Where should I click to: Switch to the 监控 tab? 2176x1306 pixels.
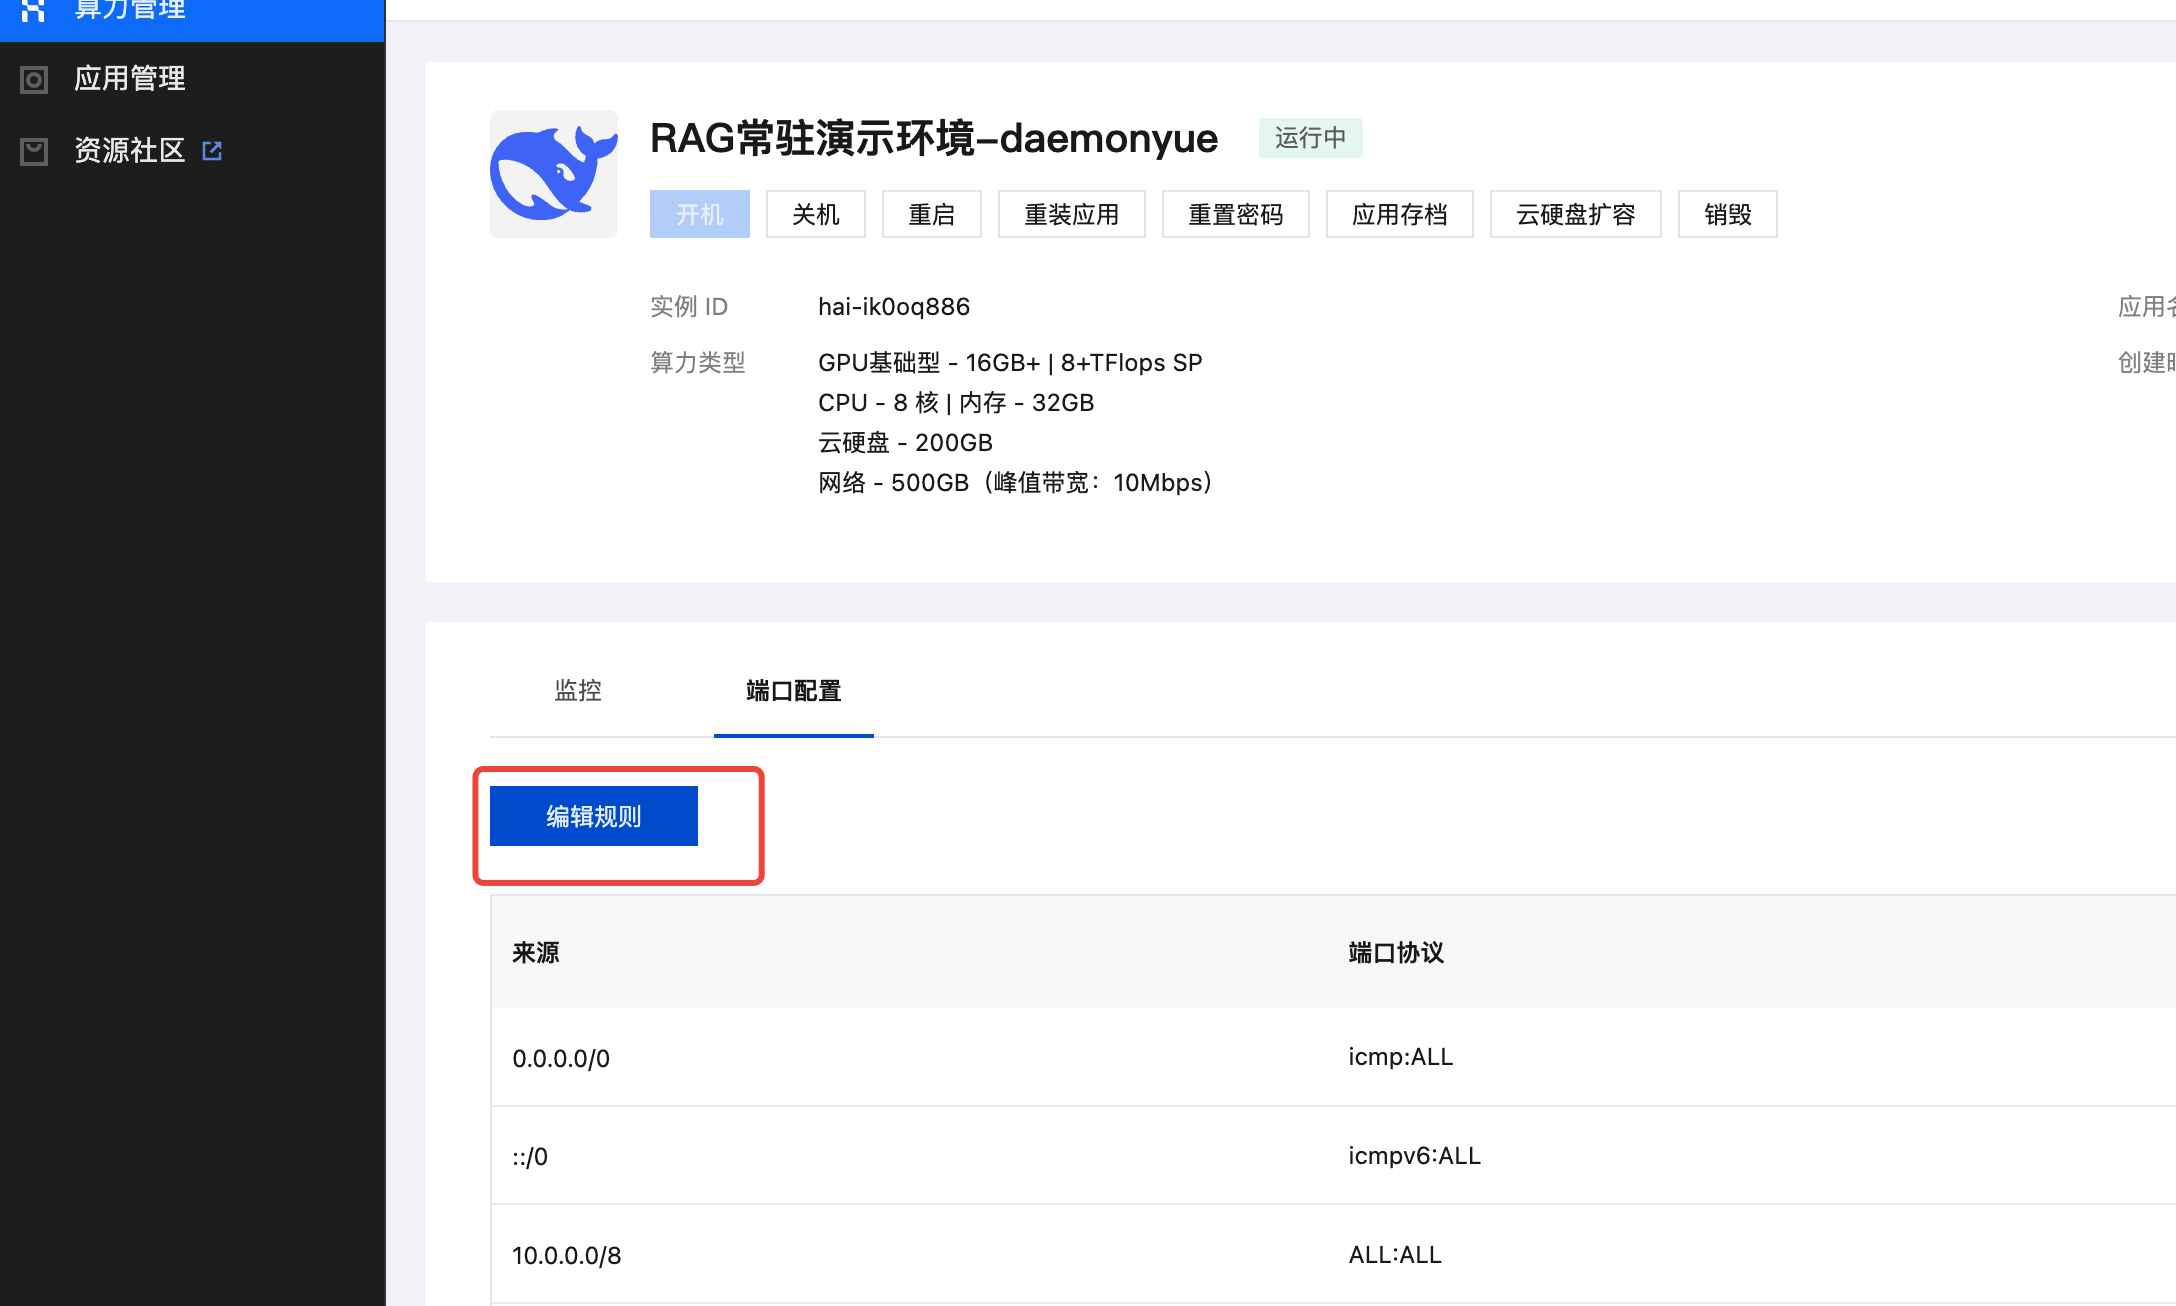pos(578,691)
